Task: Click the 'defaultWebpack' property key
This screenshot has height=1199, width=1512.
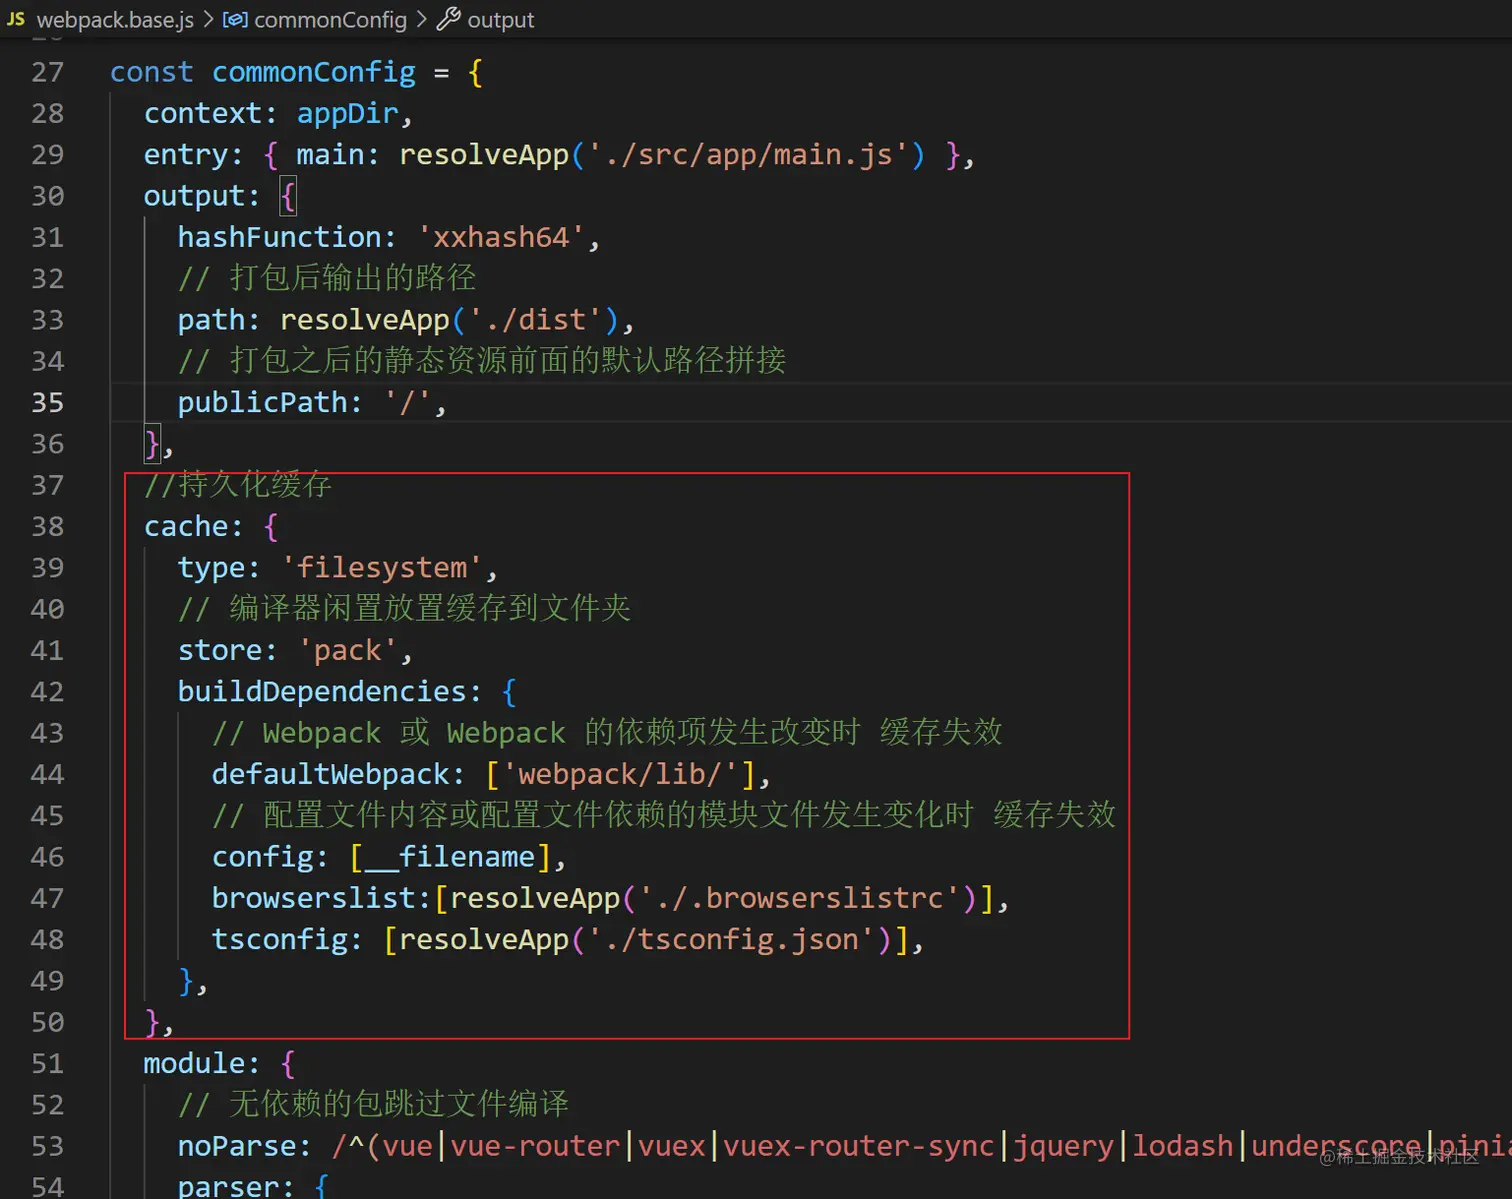Action: (x=331, y=774)
